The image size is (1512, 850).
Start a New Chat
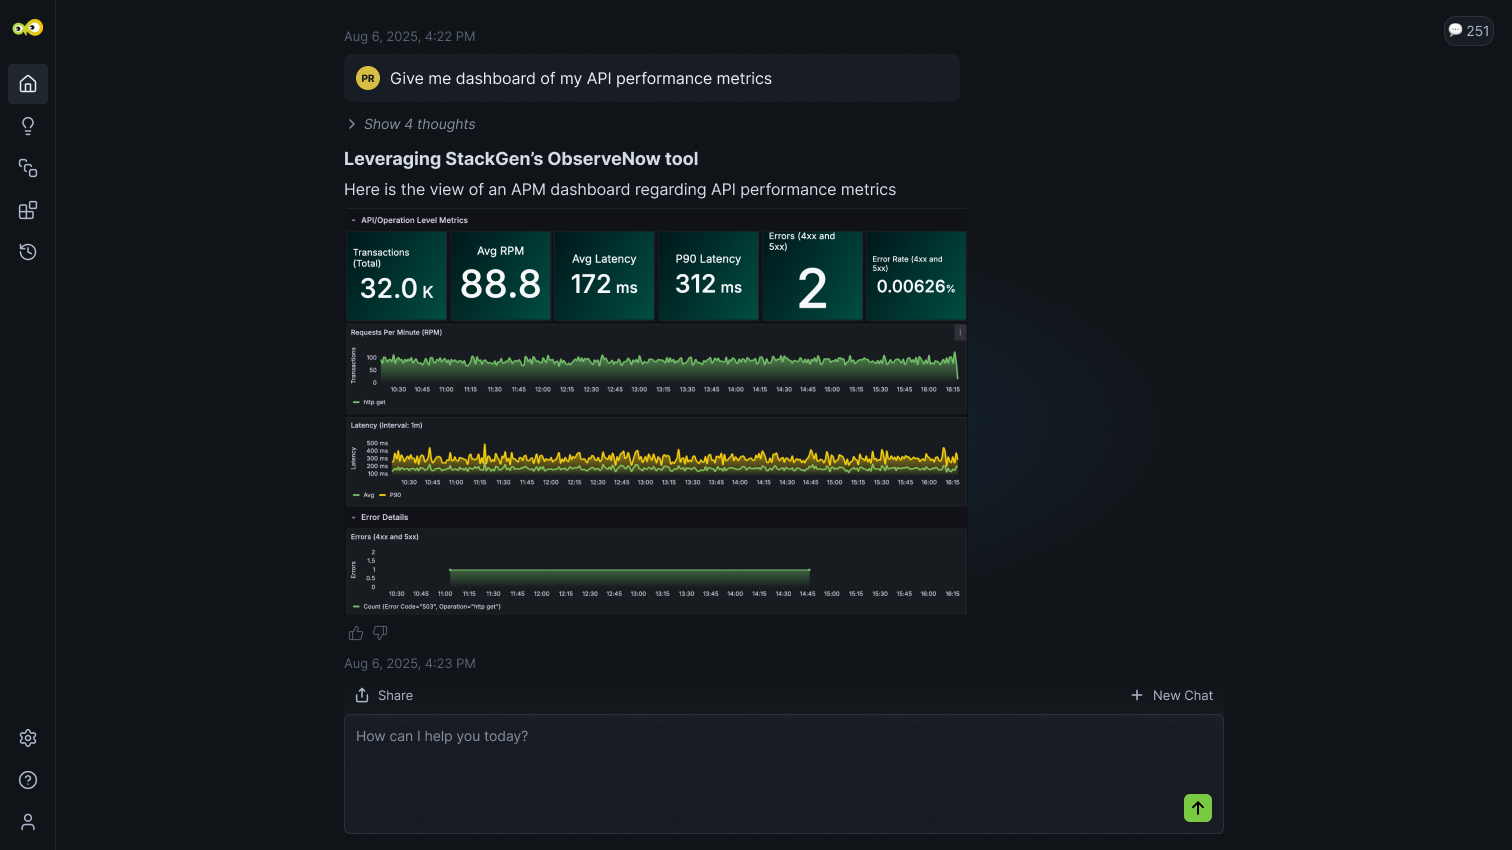pyautogui.click(x=1172, y=695)
